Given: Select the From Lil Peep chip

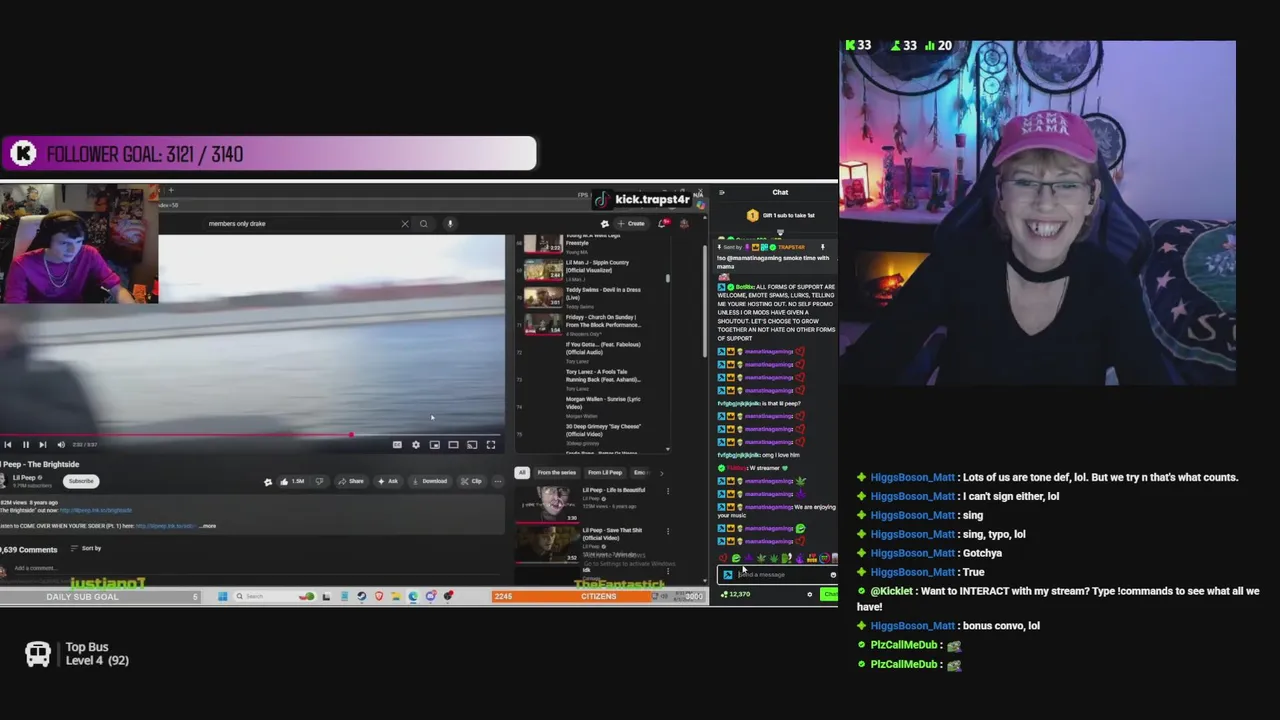Looking at the screenshot, I should 605,473.
